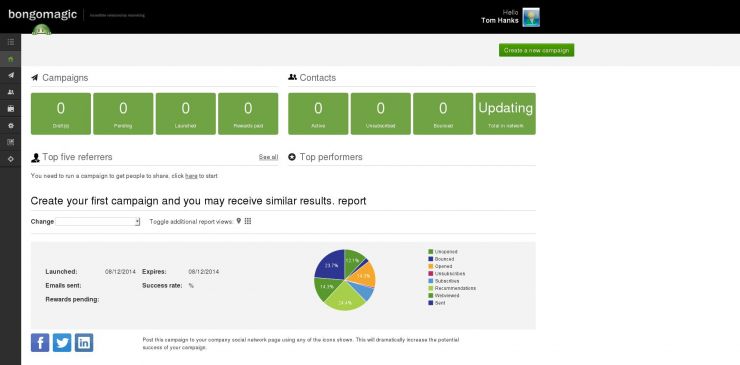Open the See all referrers link
Image resolution: width=740 pixels, height=365 pixels.
(x=268, y=157)
